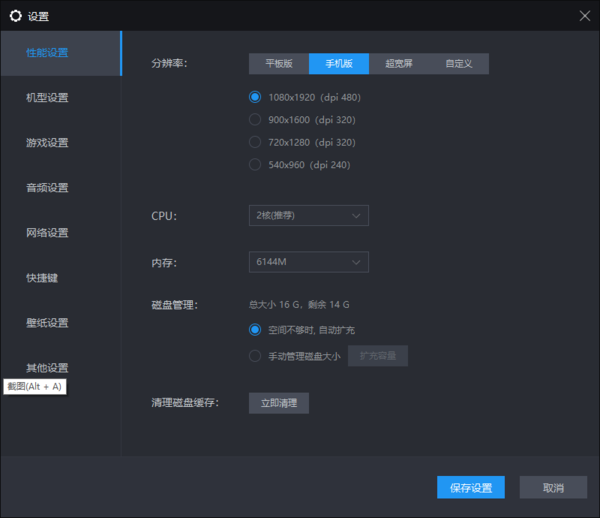This screenshot has width=600, height=518.
Task: Select the 自定义 resolution tab
Action: [459, 64]
